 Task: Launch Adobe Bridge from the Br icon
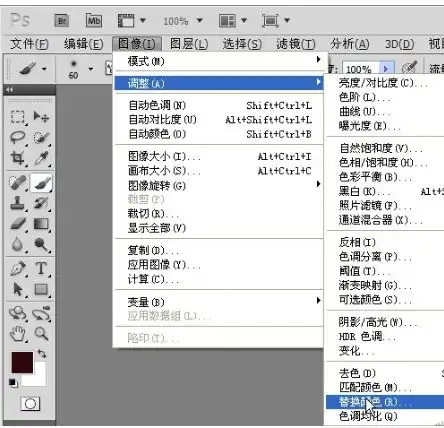coord(62,21)
